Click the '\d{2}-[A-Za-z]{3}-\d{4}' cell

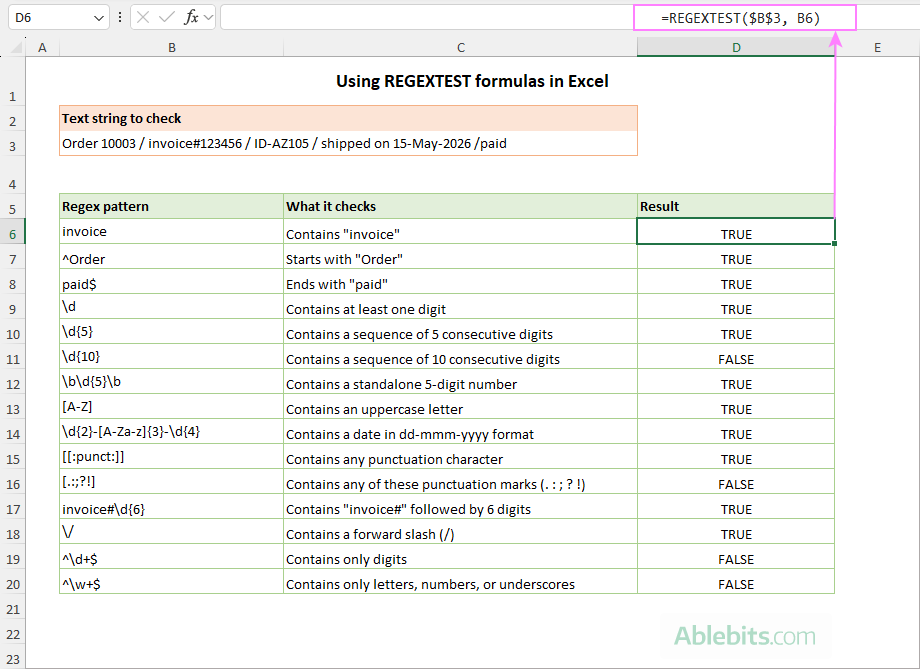(171, 431)
